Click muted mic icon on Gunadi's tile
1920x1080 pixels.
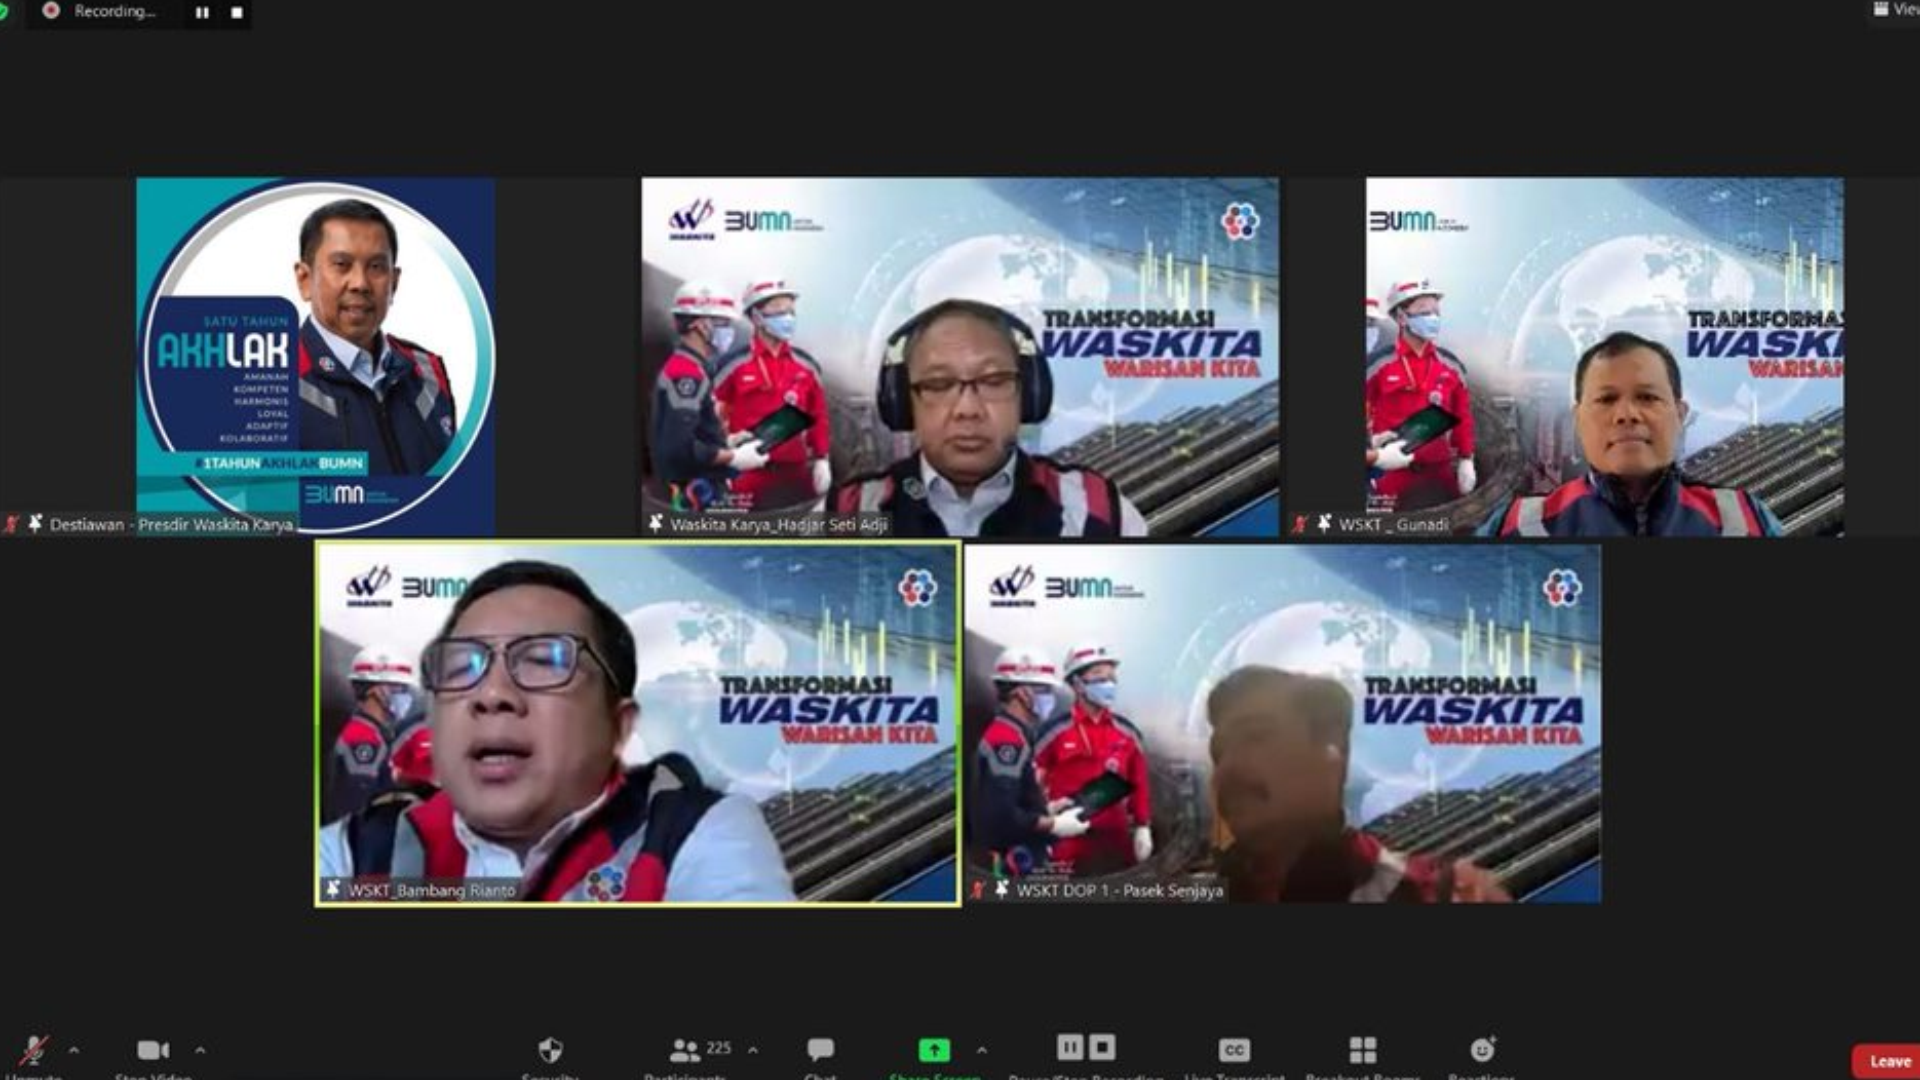point(1300,524)
